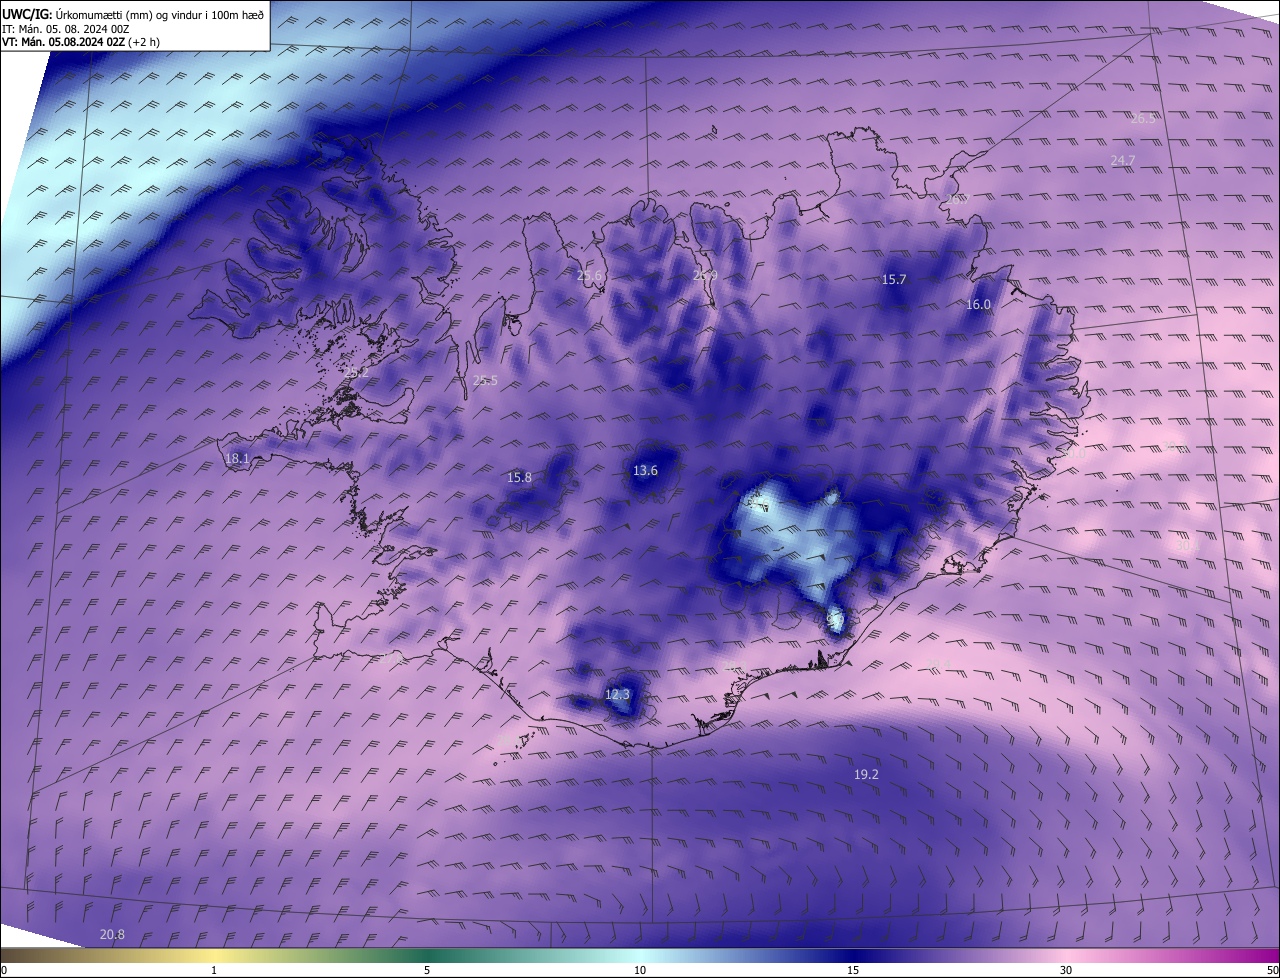This screenshot has height=978, width=1280.
Task: Click the colorbar tick label 10
Action: [x=640, y=970]
